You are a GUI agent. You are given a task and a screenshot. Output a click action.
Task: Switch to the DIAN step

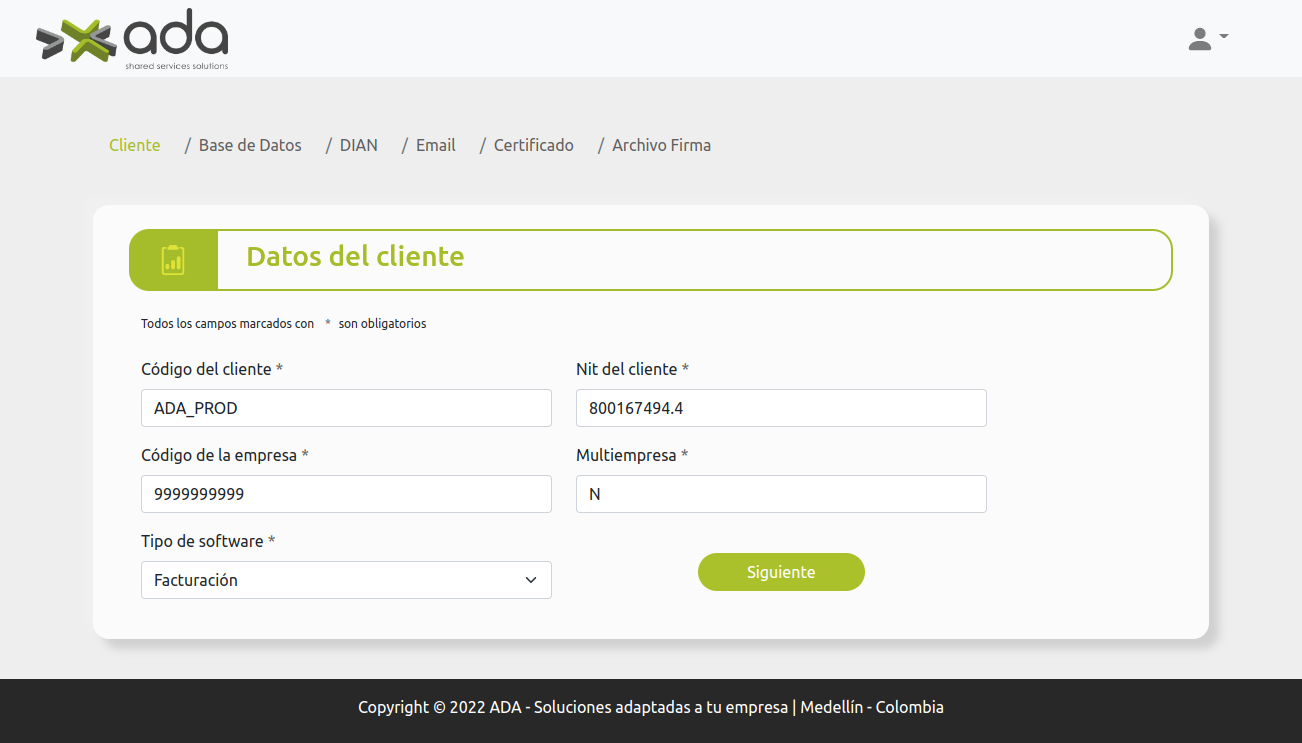pyautogui.click(x=358, y=145)
